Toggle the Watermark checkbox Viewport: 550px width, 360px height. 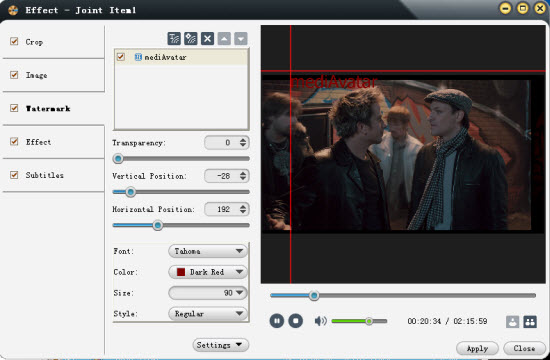click(14, 108)
